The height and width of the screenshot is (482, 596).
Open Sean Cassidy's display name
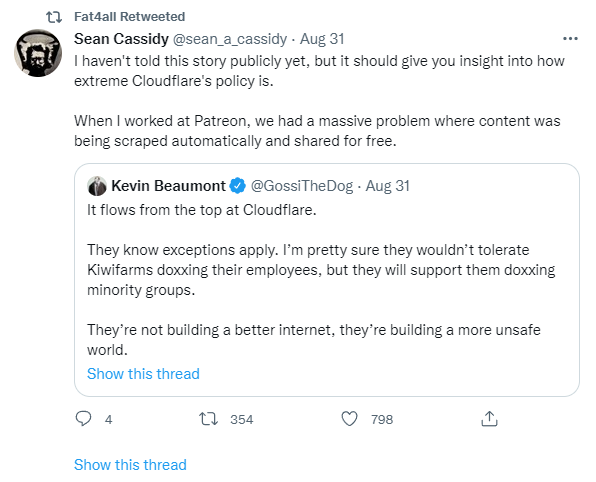[x=121, y=39]
